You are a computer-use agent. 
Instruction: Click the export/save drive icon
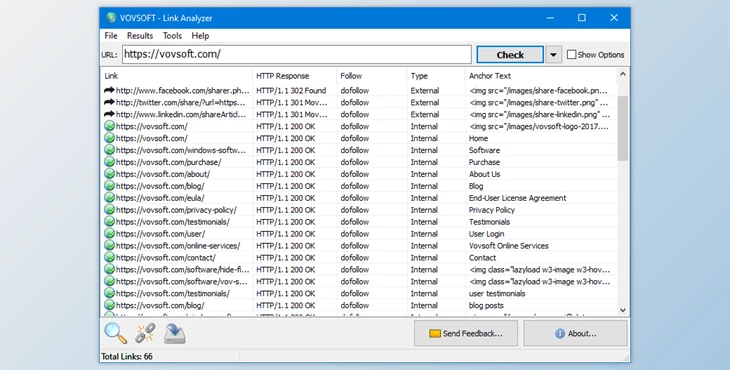175,334
